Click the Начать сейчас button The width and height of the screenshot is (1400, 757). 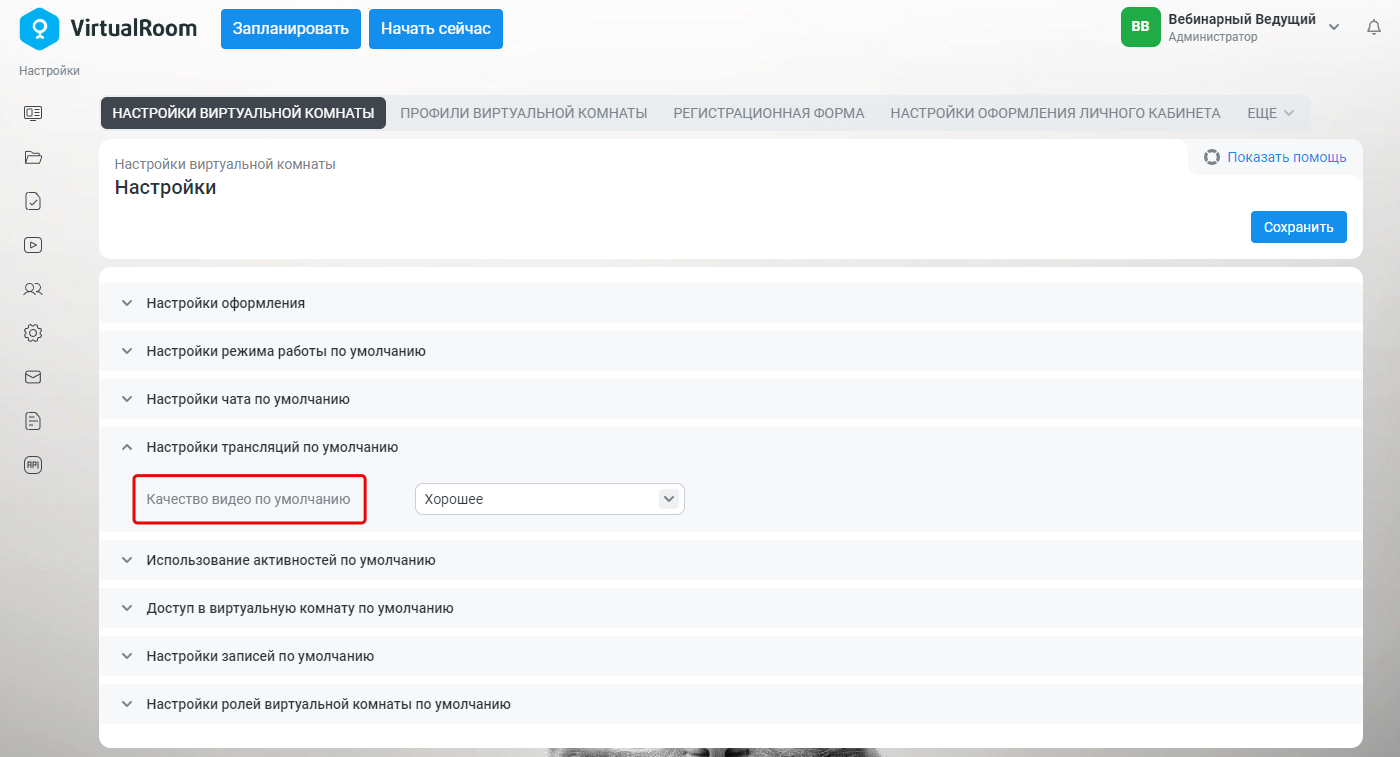(436, 29)
